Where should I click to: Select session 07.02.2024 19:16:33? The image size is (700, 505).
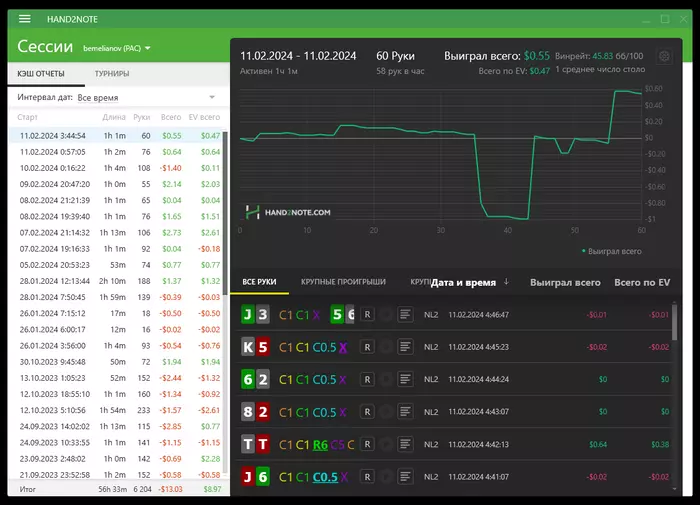(x=115, y=249)
